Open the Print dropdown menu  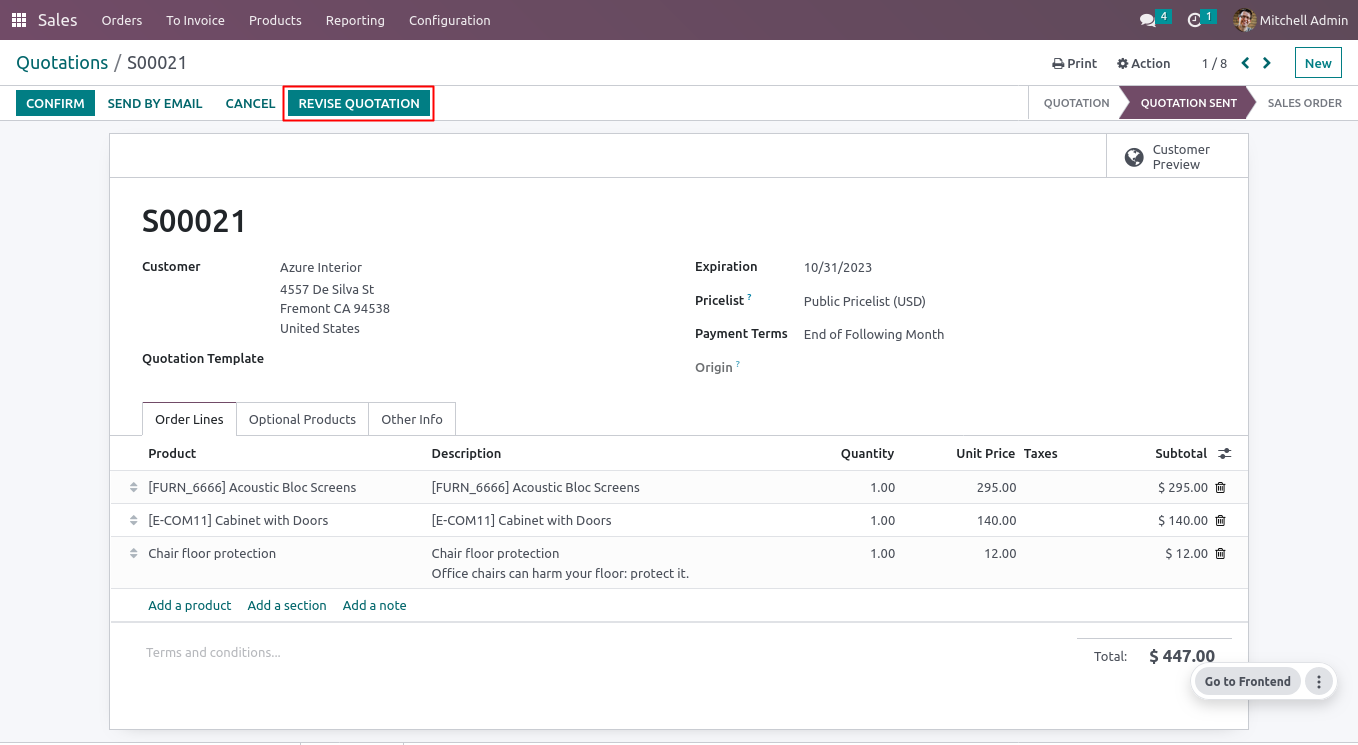[1074, 63]
